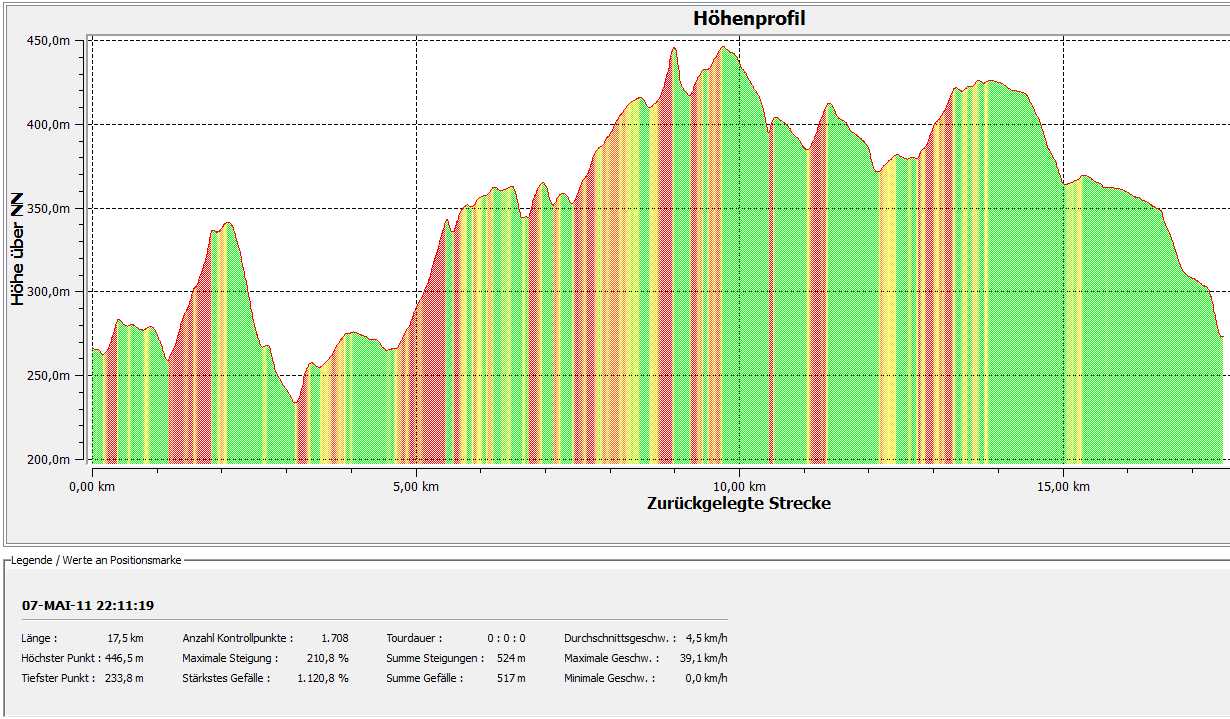
Task: Click the Anzahl Kontrollpunkte value 1.708
Action: [x=334, y=638]
